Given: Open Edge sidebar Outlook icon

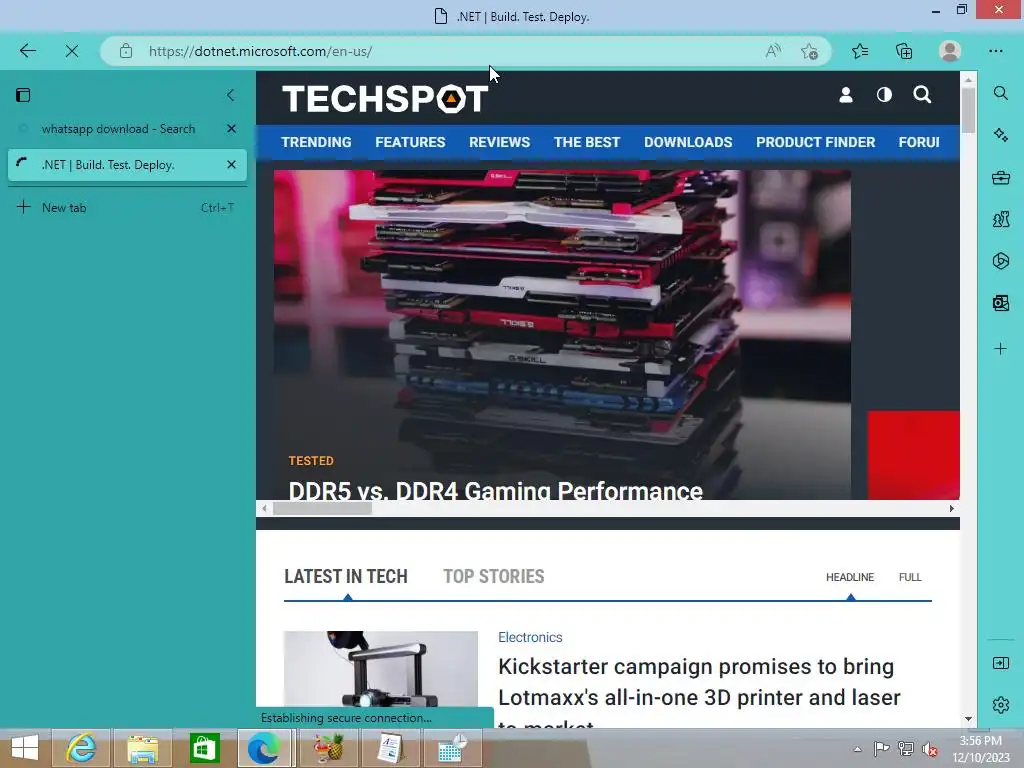Looking at the screenshot, I should 1000,303.
